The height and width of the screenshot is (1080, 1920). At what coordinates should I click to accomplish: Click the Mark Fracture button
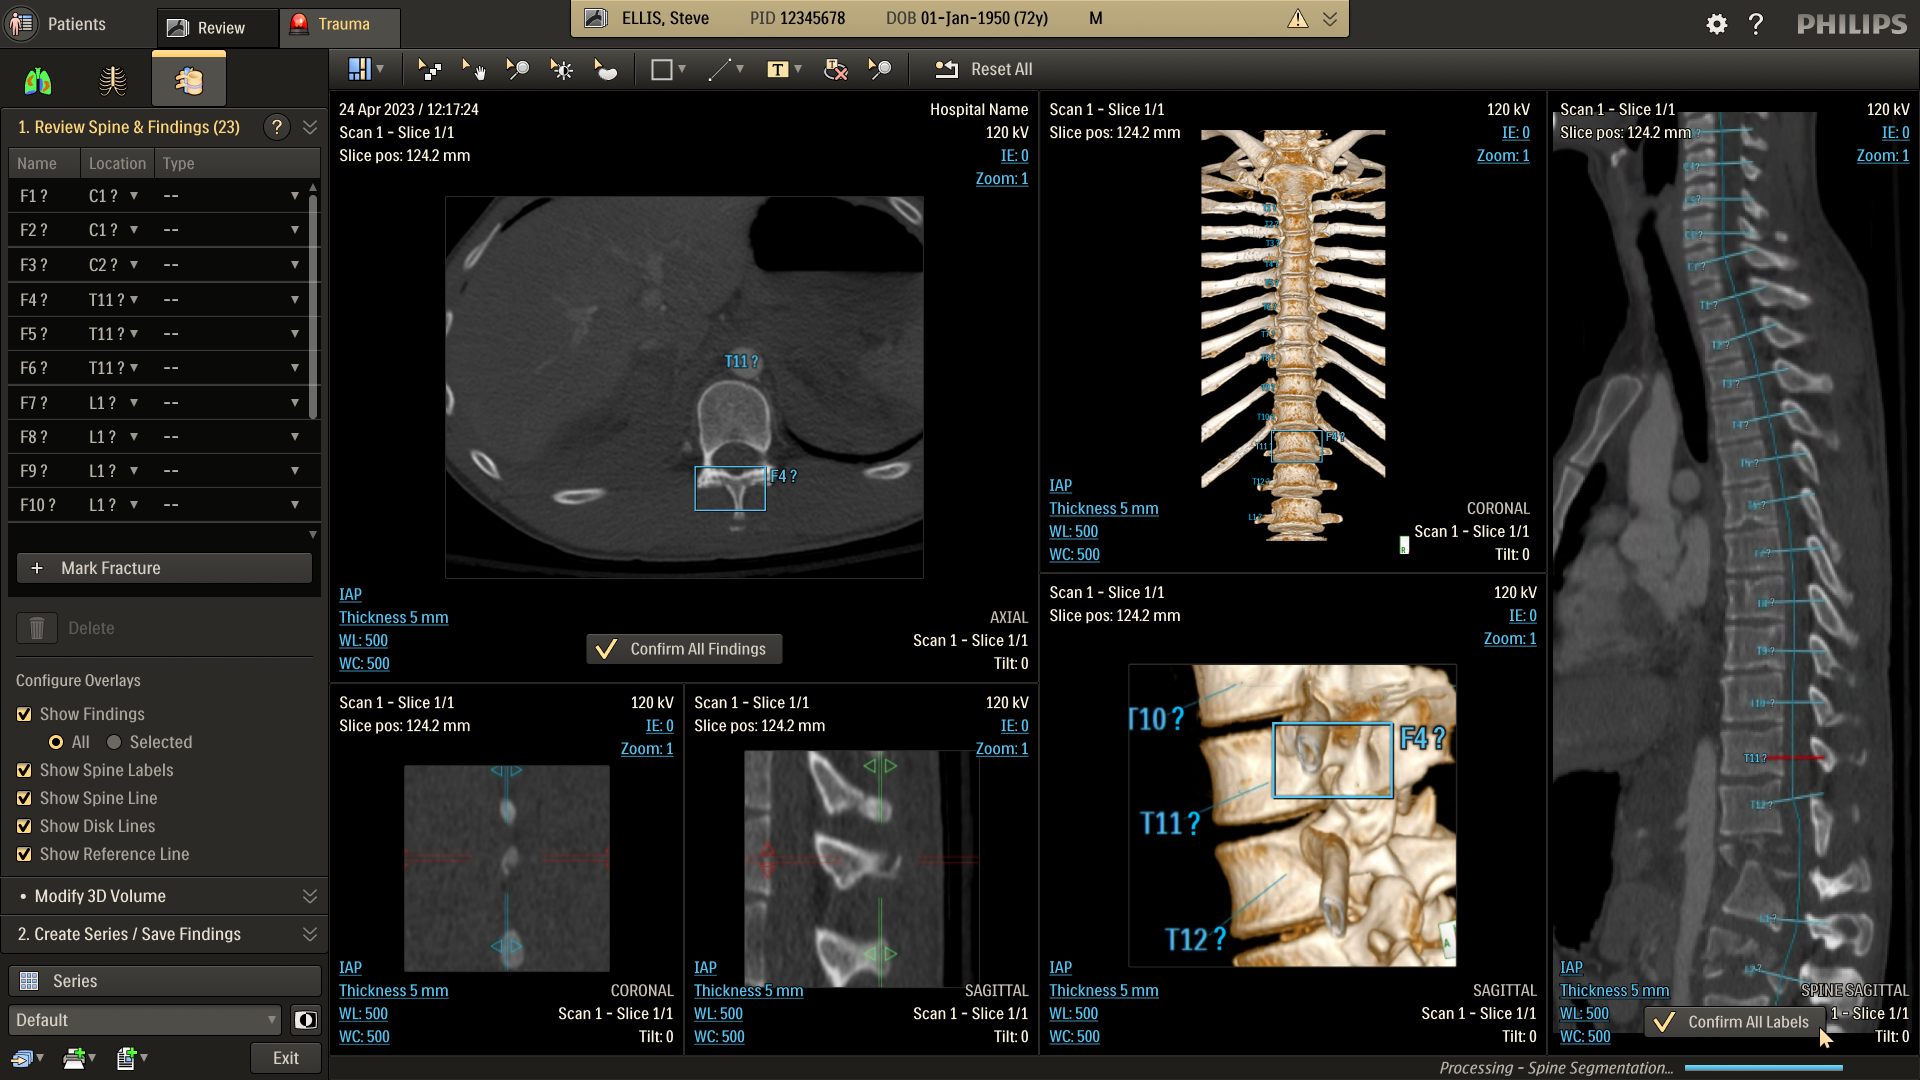[164, 568]
